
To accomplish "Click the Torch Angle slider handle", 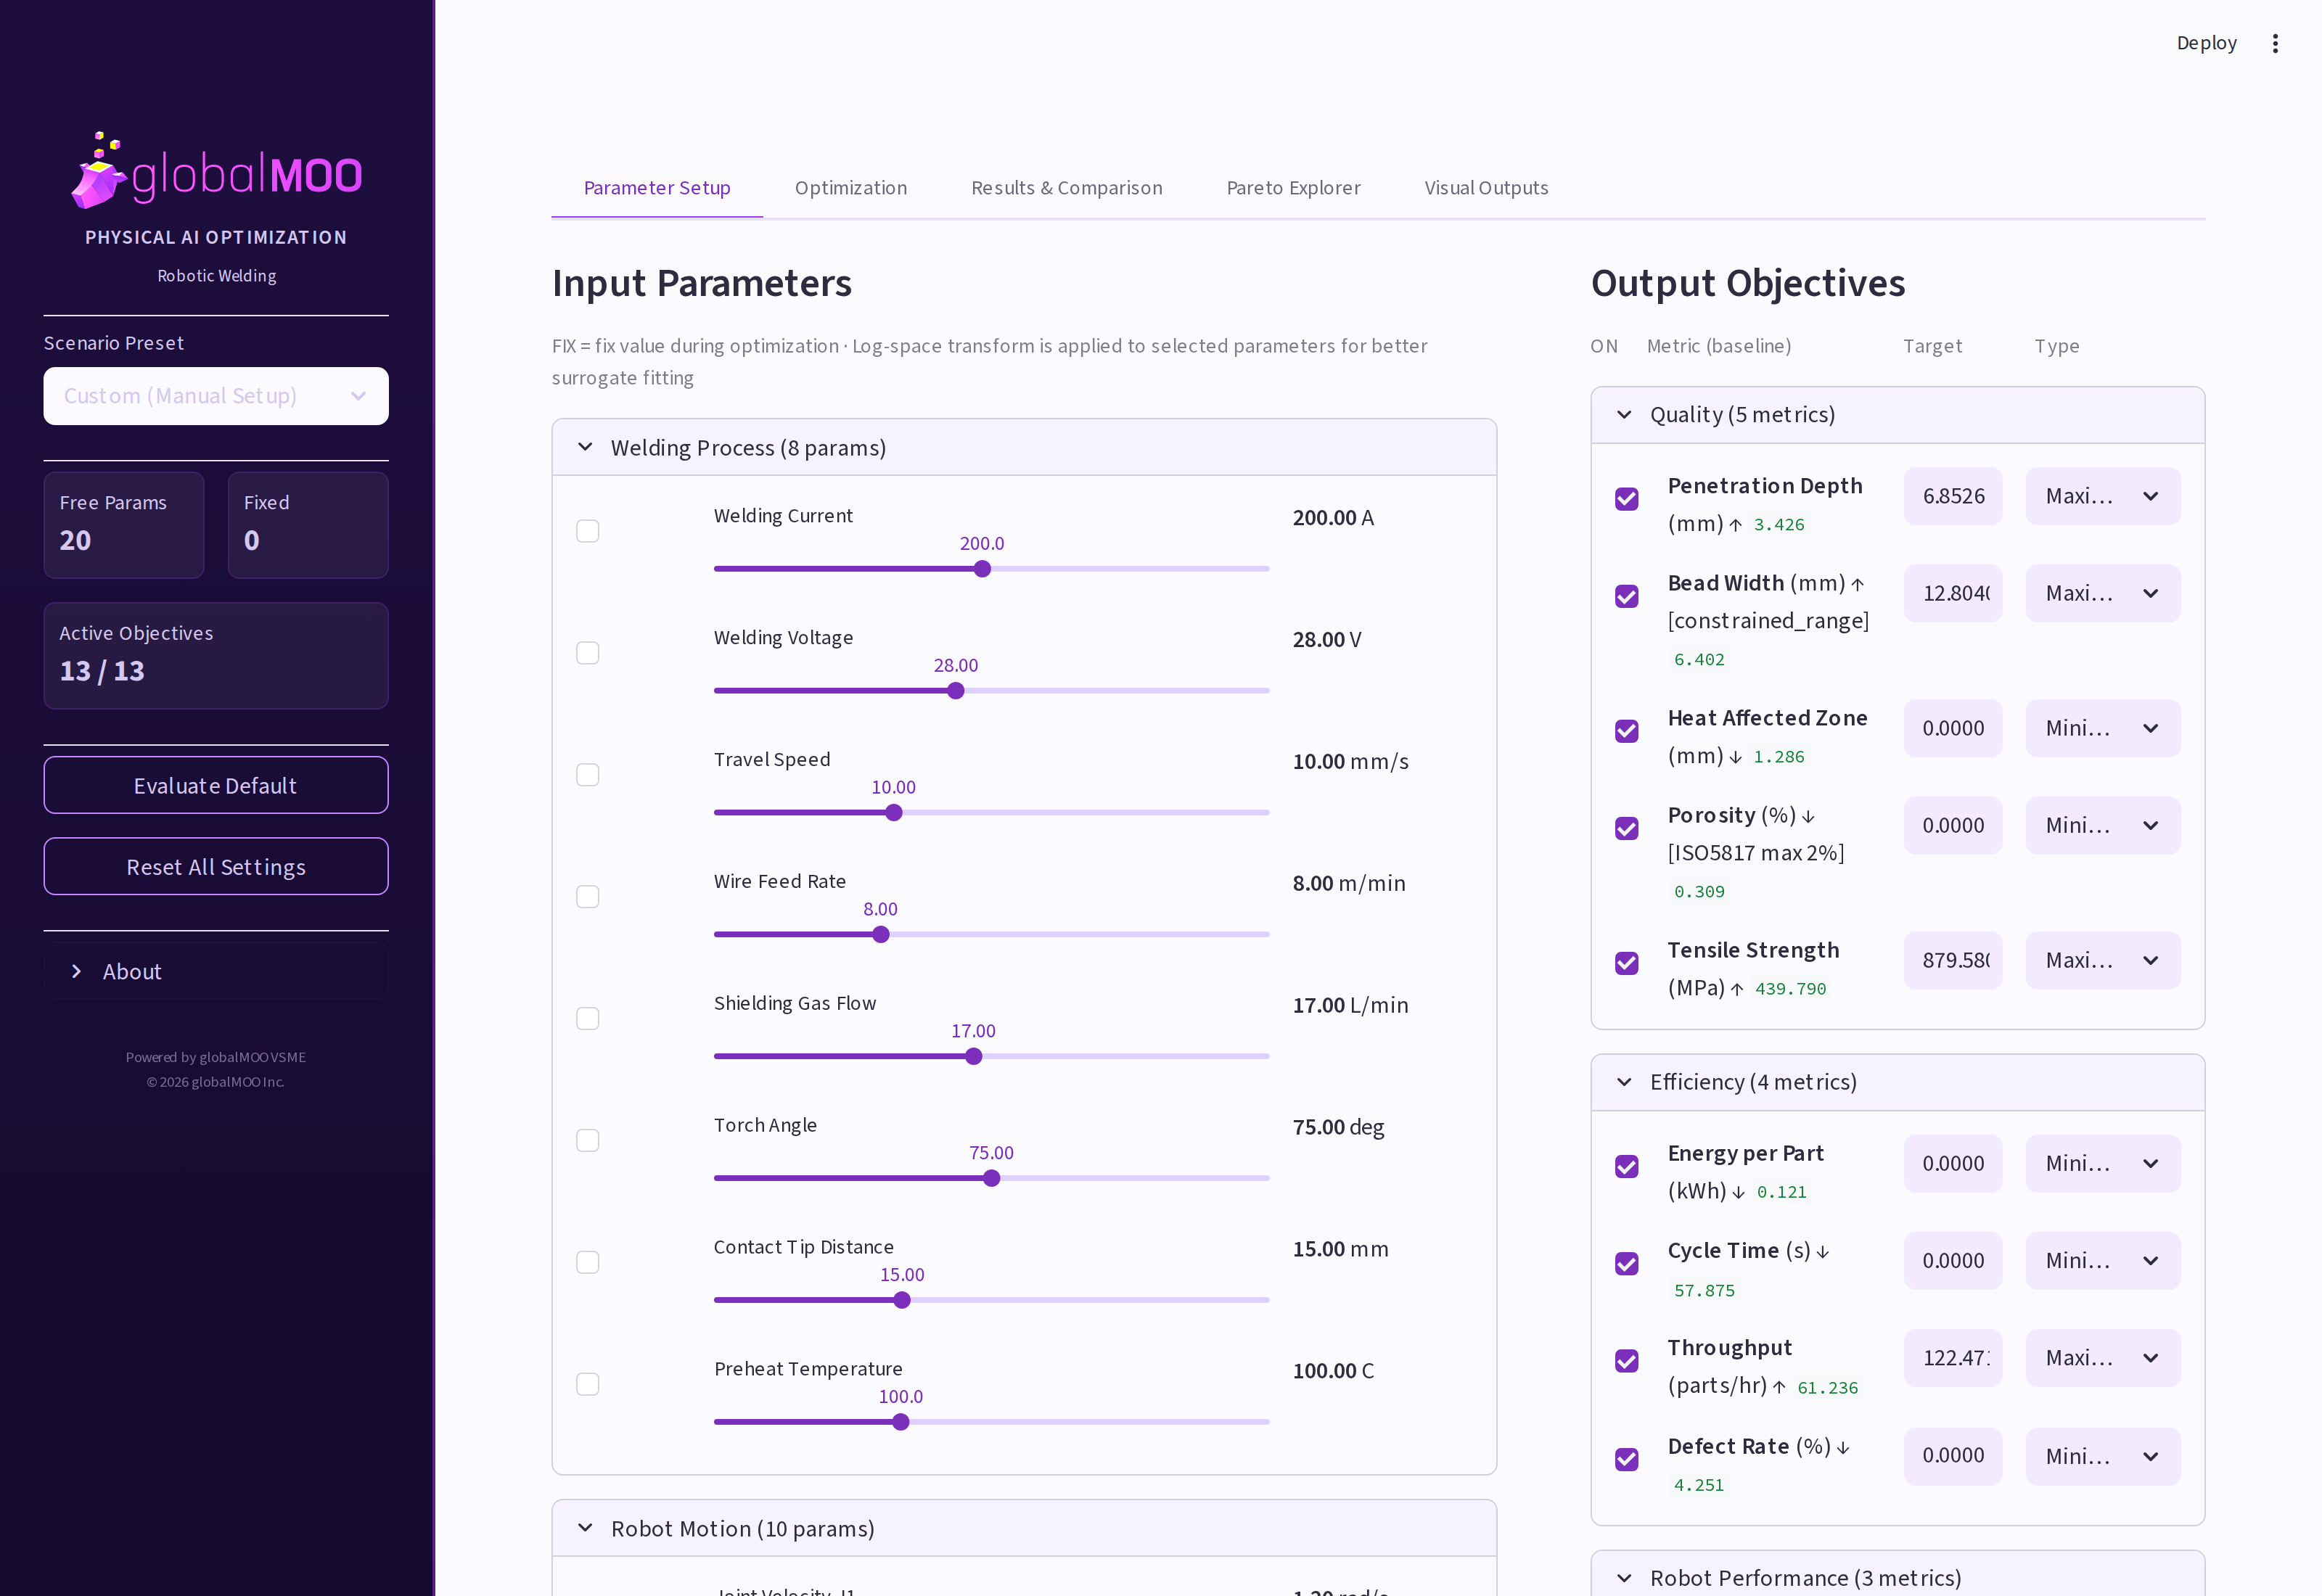I will tap(992, 1179).
